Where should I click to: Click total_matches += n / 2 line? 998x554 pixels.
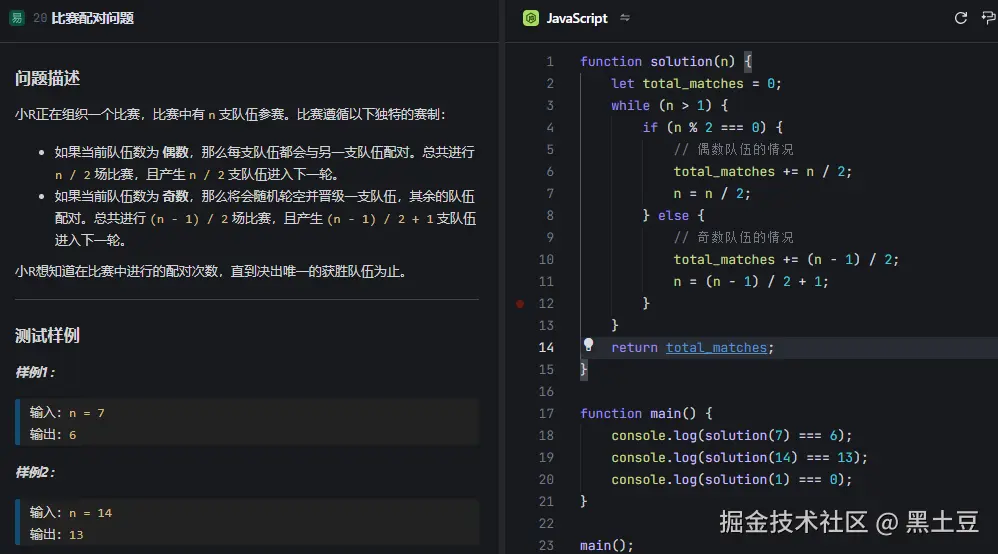coord(763,171)
